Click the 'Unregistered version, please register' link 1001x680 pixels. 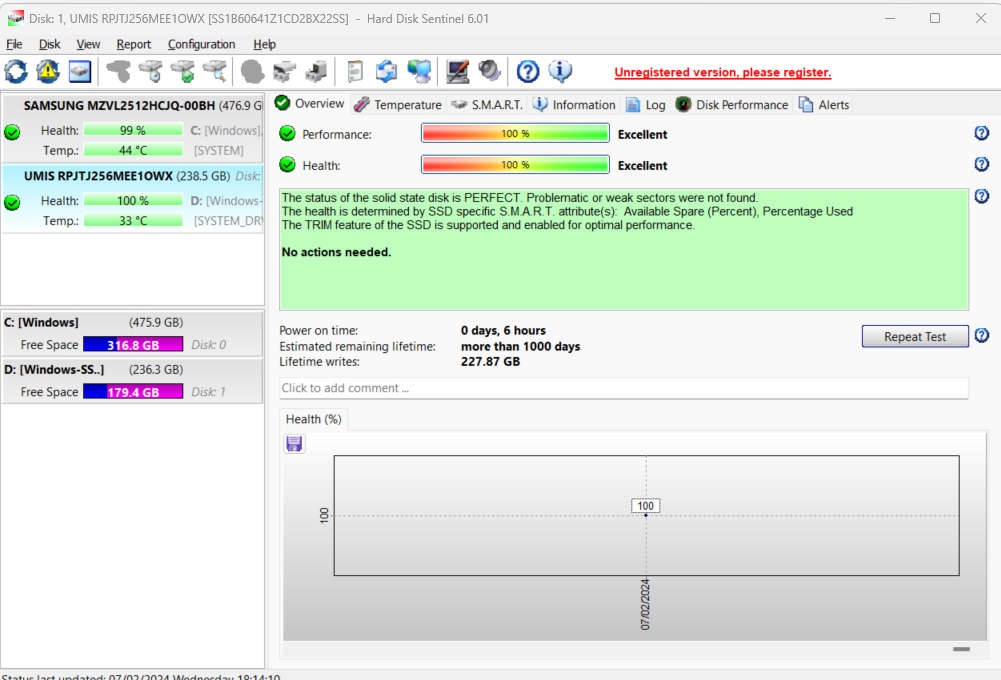(722, 72)
